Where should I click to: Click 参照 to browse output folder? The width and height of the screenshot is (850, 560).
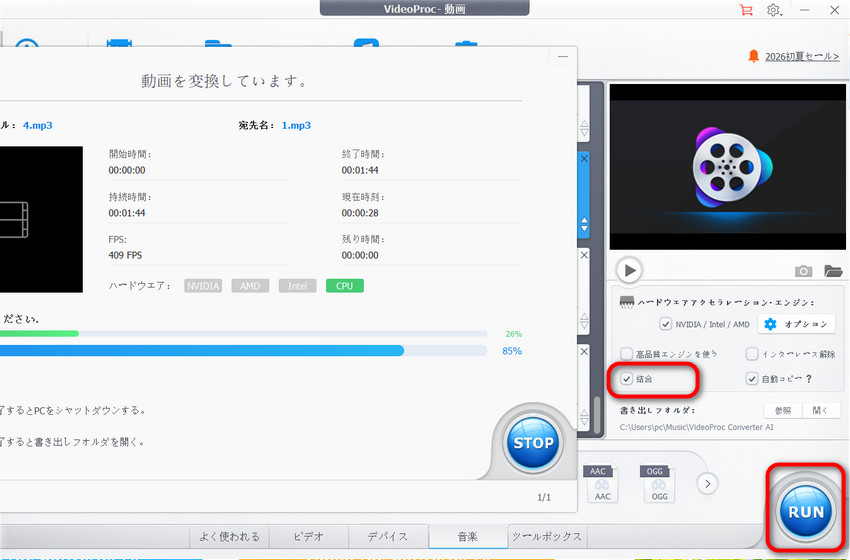tap(782, 410)
